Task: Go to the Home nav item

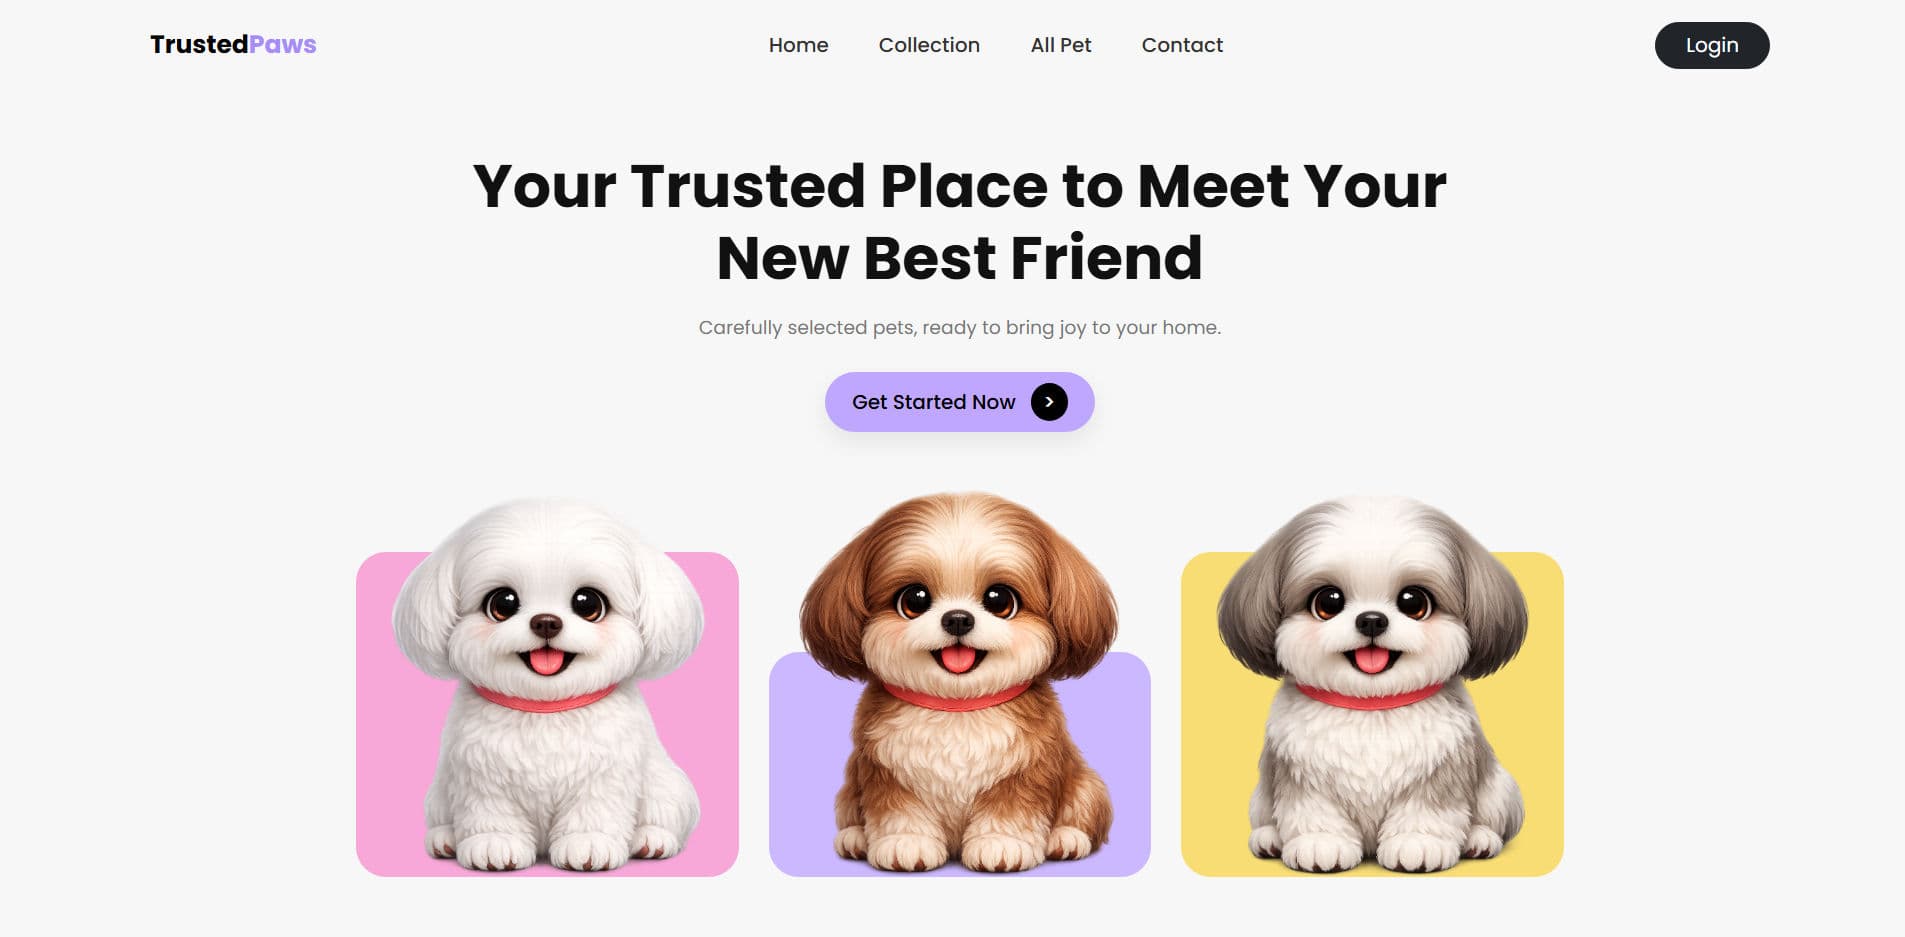Action: pos(798,45)
